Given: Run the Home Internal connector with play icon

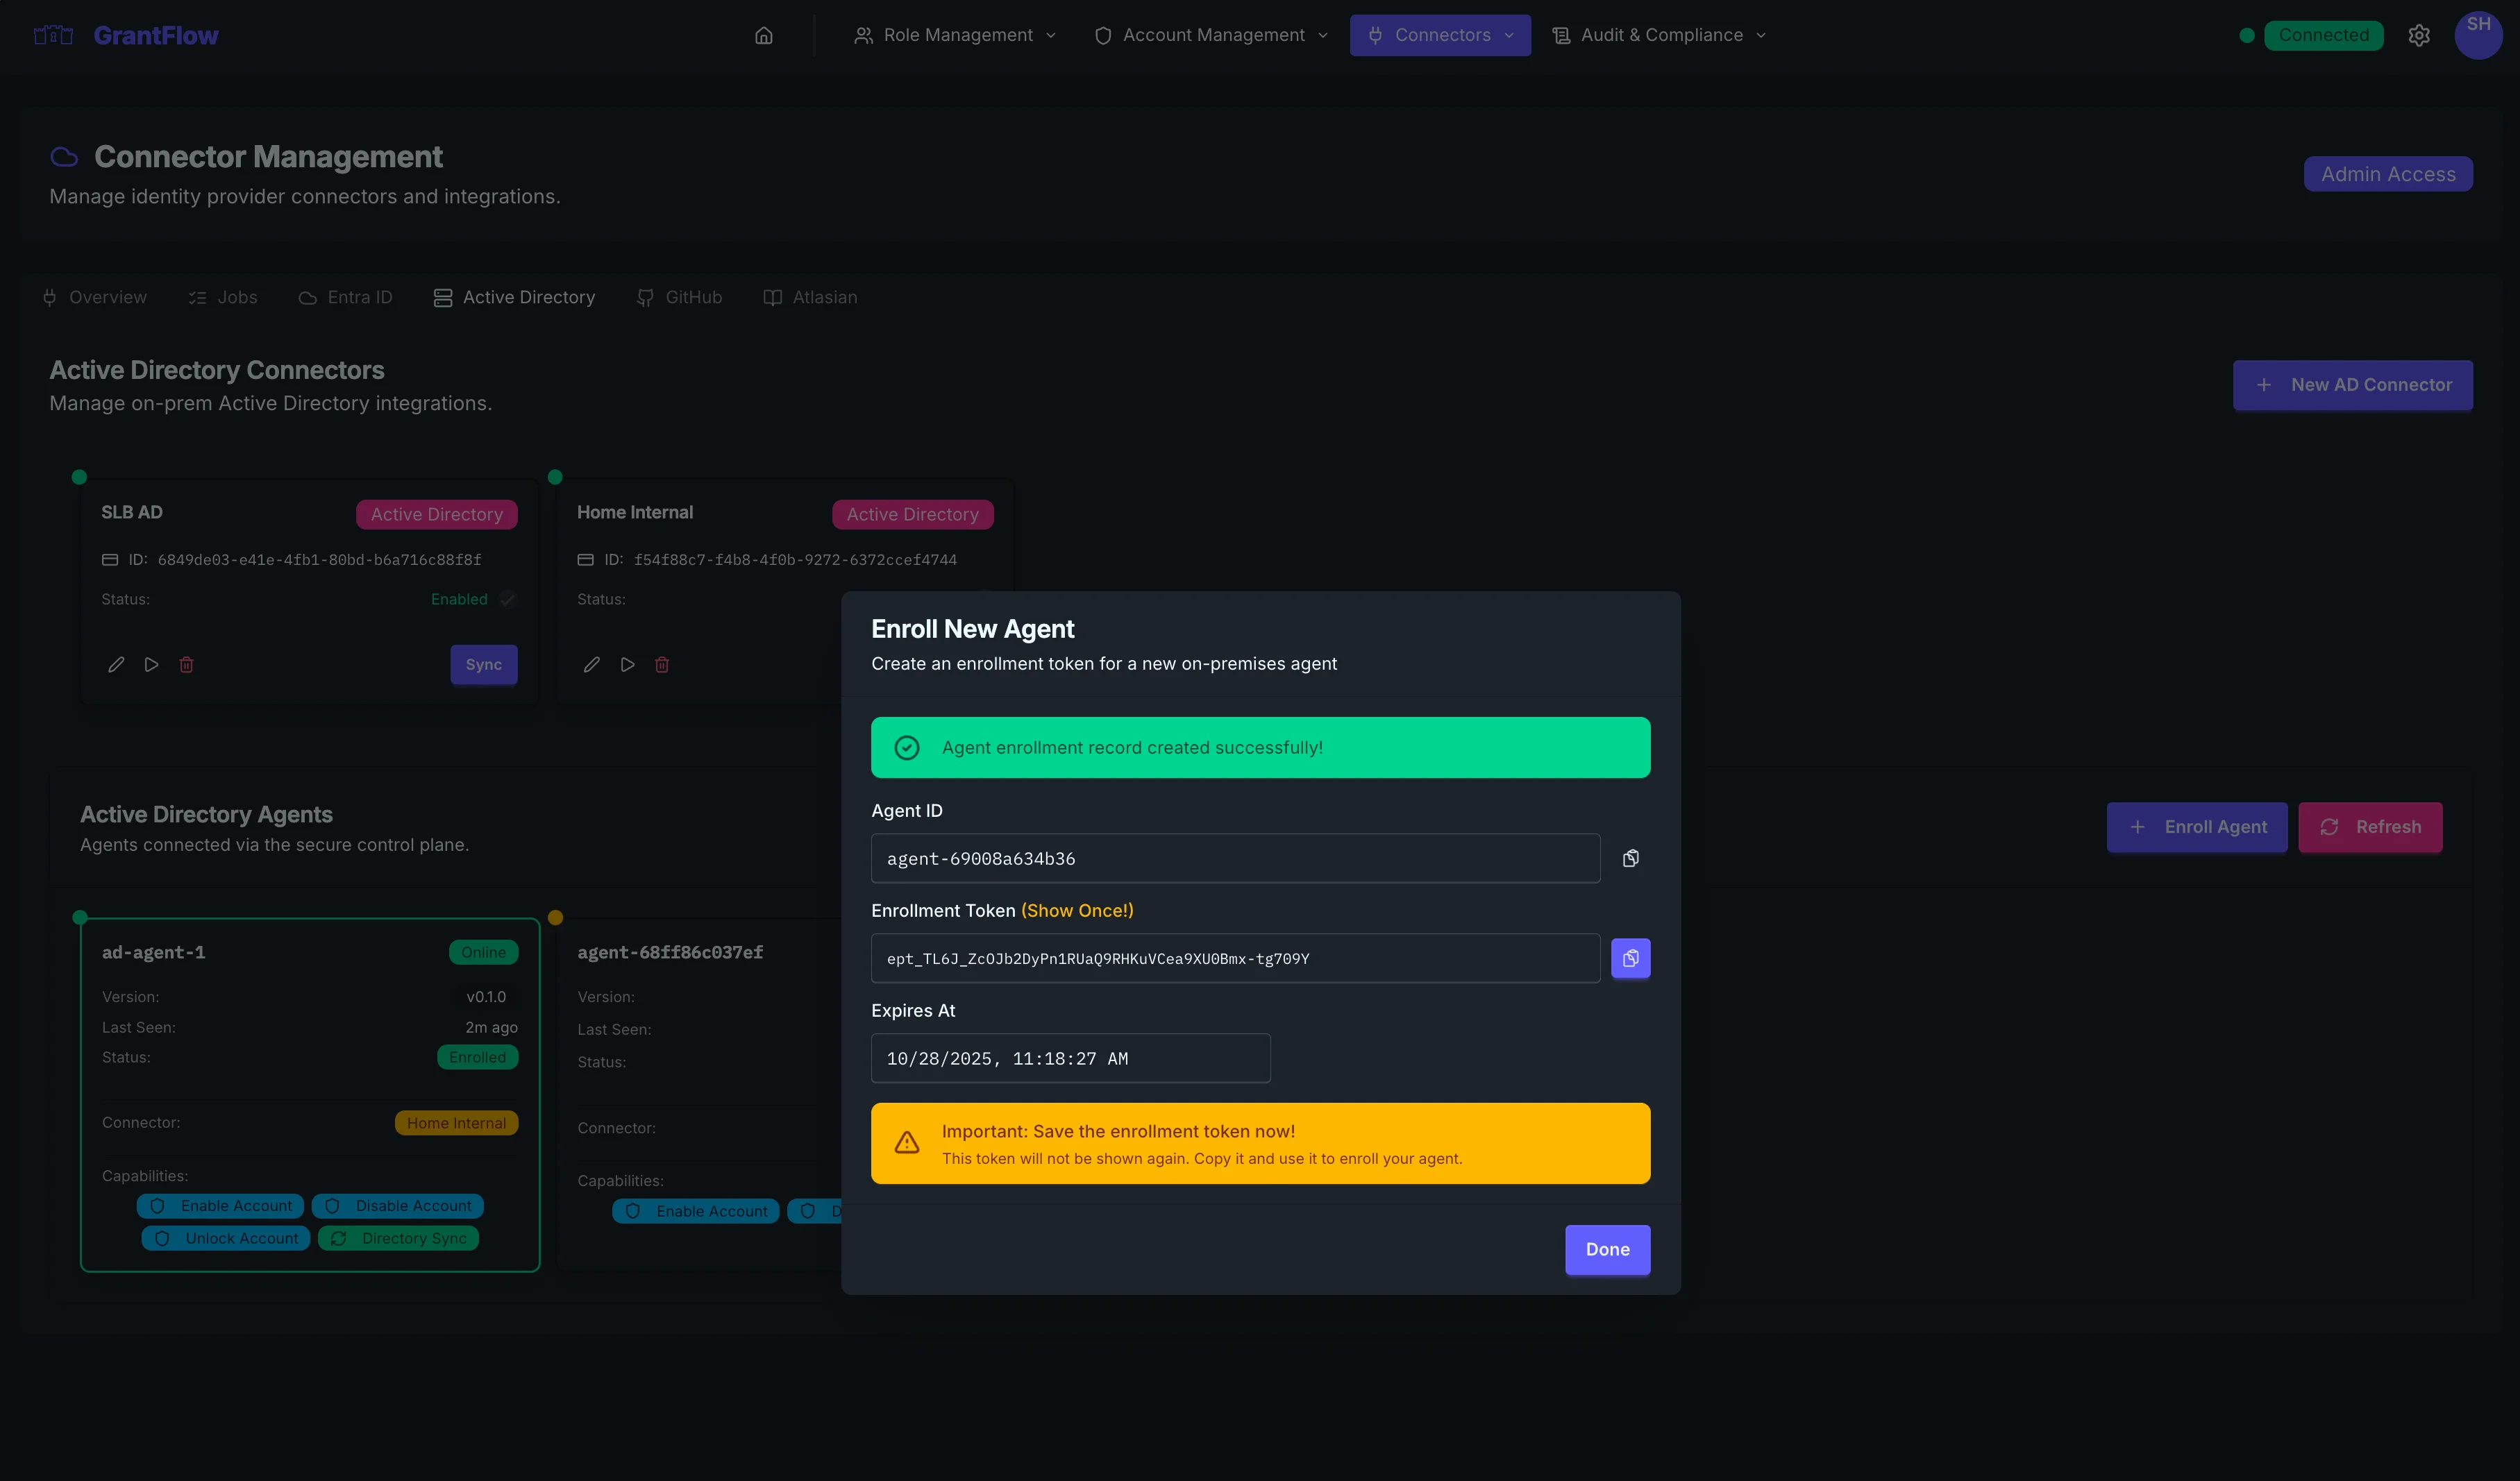Looking at the screenshot, I should click(627, 664).
